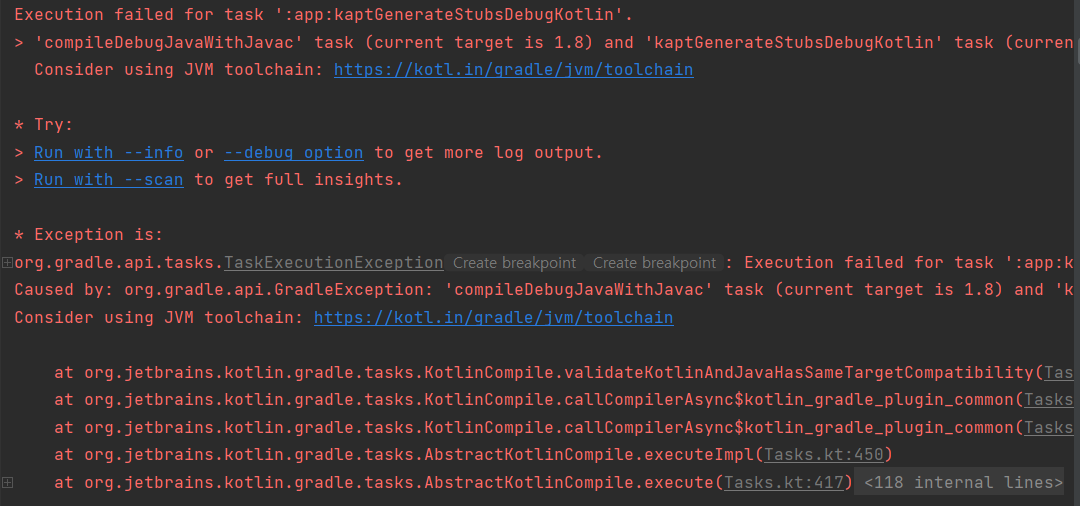Click the 'Run with --info' link
This screenshot has width=1080, height=506.
(x=109, y=152)
